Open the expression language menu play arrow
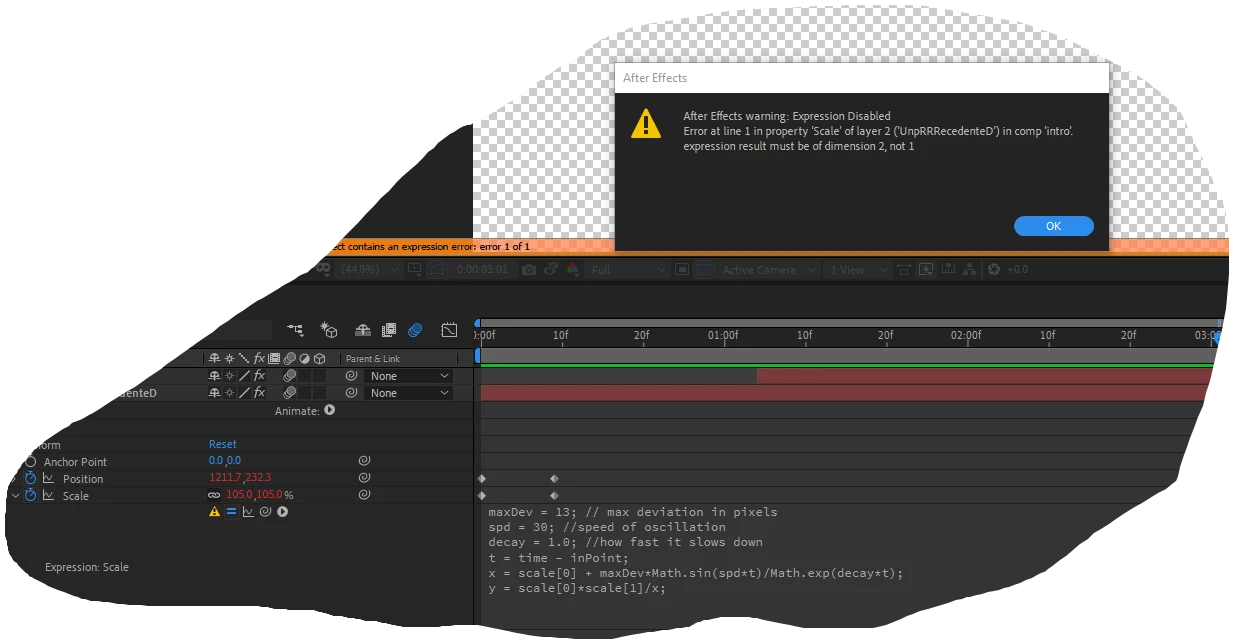1234x644 pixels. click(x=283, y=512)
